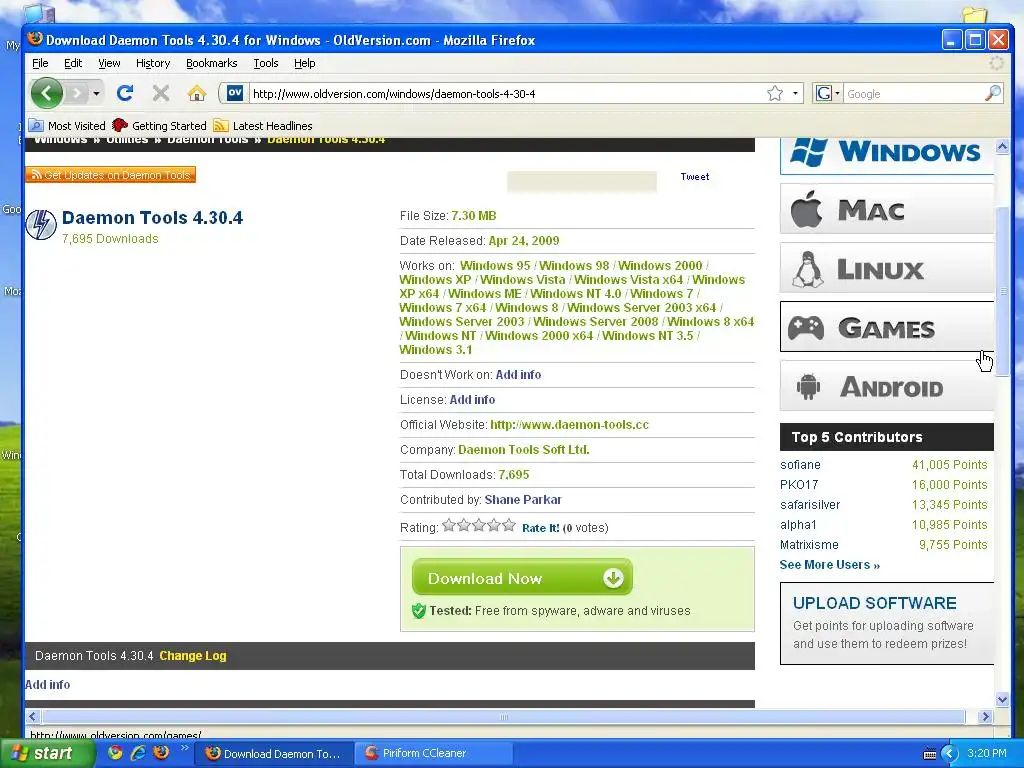Open the Bookmarks menu
This screenshot has width=1024, height=768.
(x=212, y=63)
